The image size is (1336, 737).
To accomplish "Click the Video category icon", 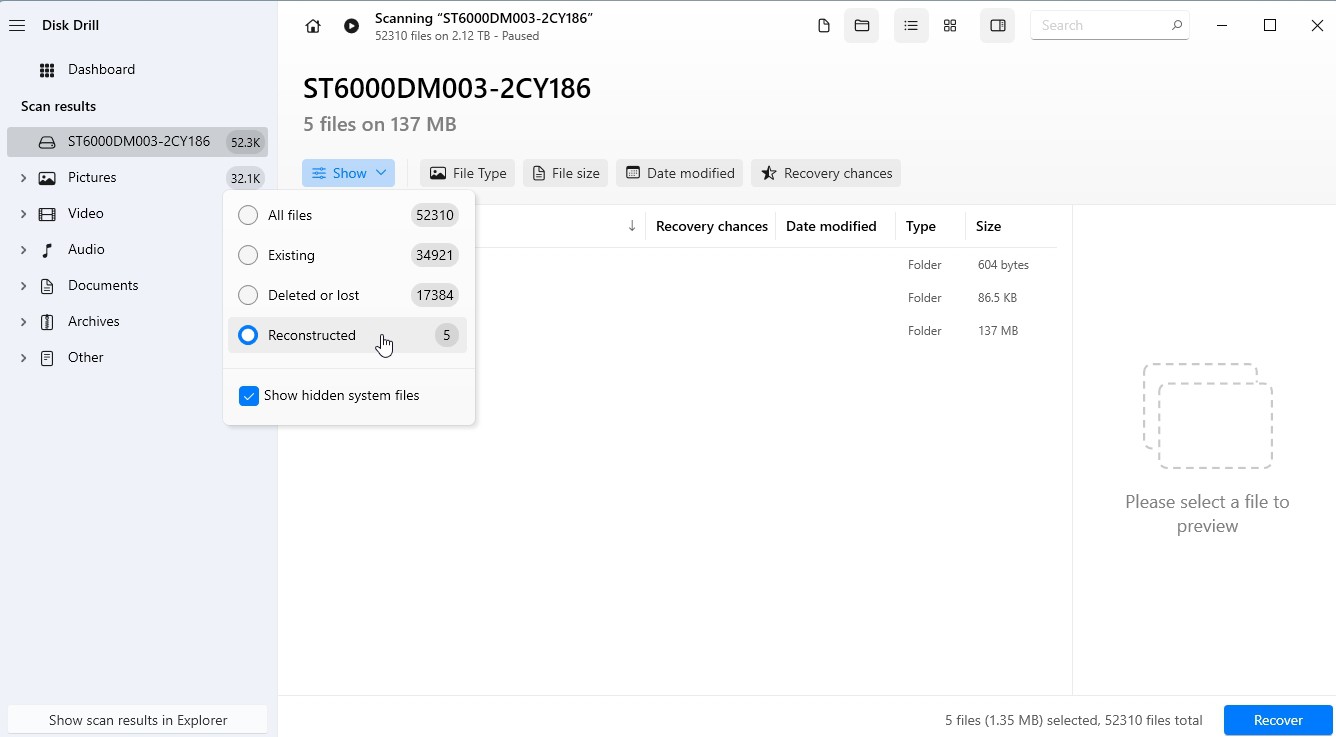I will tap(47, 214).
